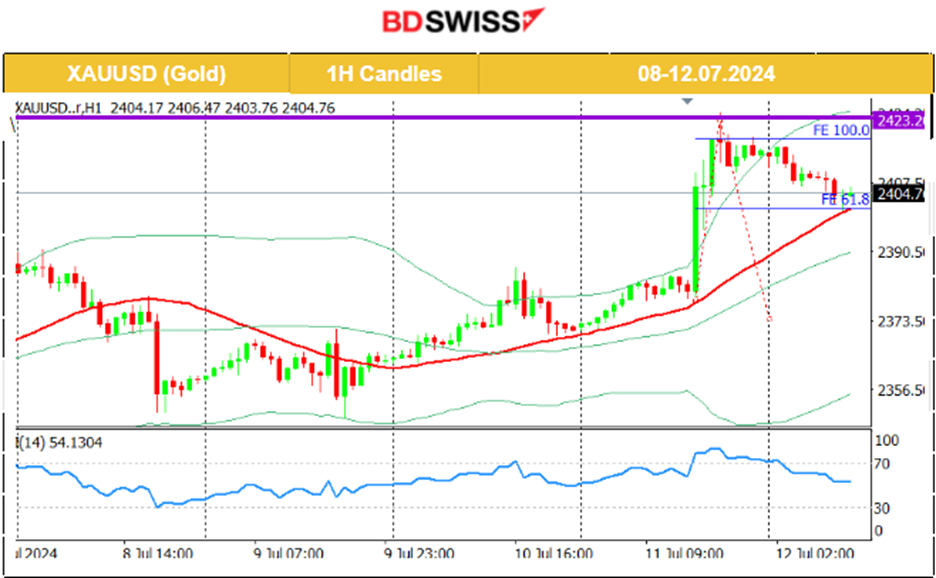Click the current price 2404.7 tag
The width and height of the screenshot is (936, 578).
(898, 193)
